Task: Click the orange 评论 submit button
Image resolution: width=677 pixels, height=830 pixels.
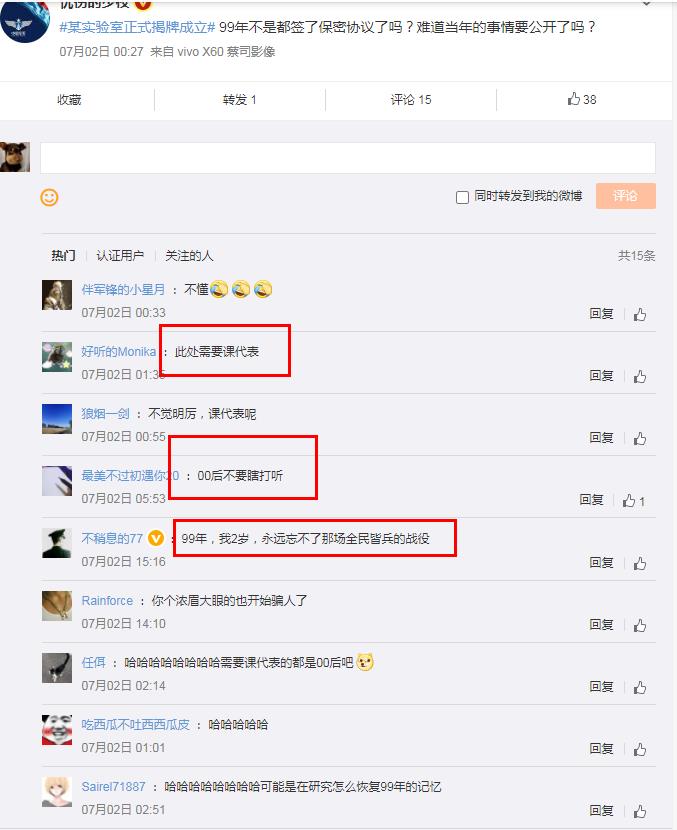Action: 626,196
